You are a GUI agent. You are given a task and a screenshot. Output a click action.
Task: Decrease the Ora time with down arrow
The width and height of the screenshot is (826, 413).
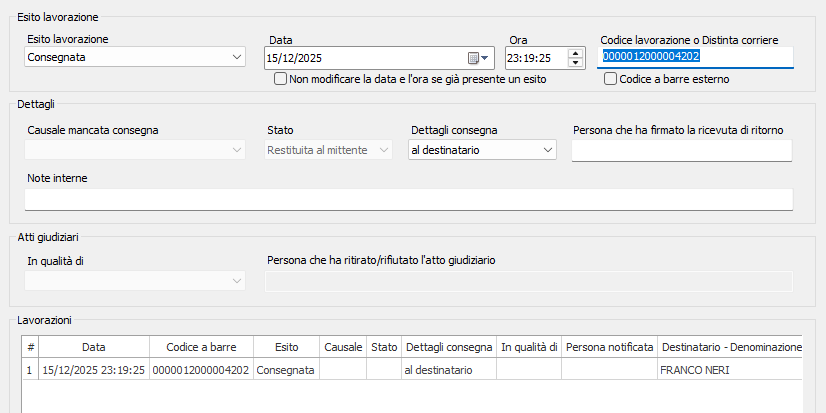point(574,63)
